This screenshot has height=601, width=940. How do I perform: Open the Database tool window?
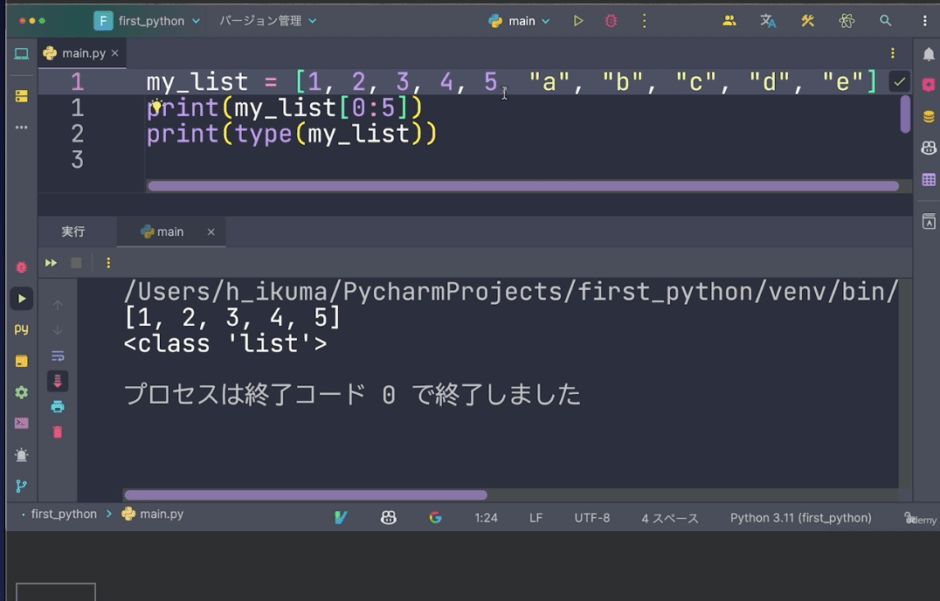929,117
